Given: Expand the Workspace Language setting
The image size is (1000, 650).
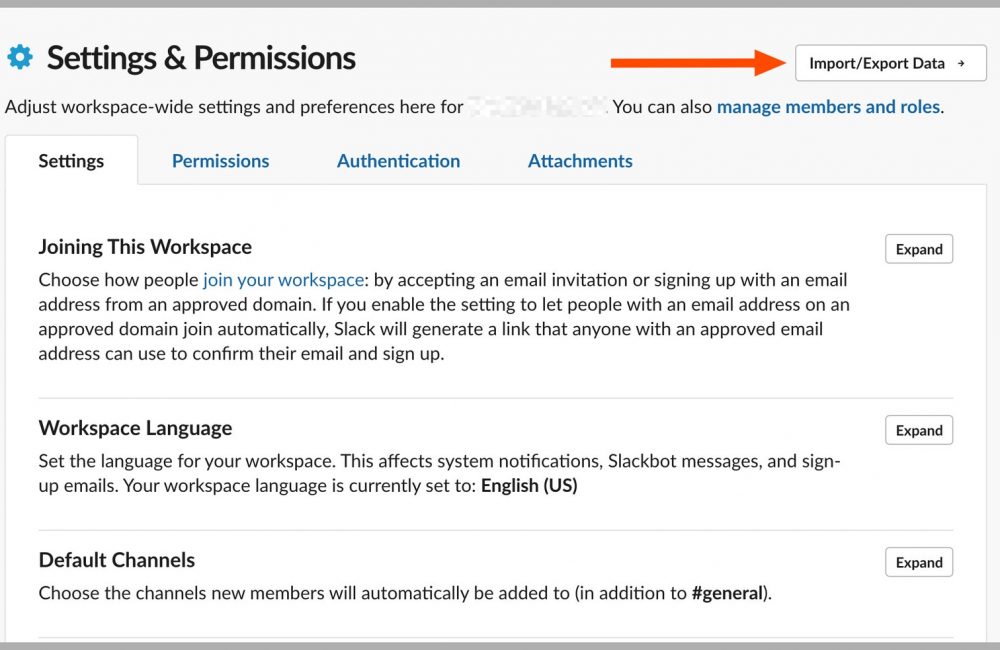Looking at the screenshot, I should click(919, 430).
